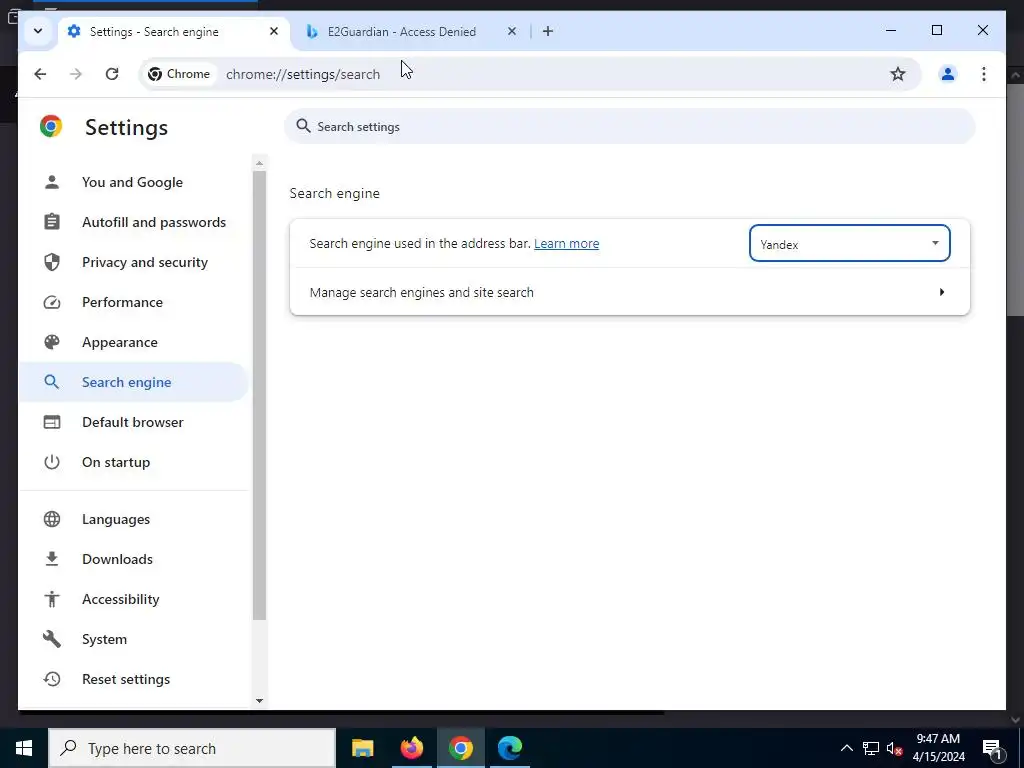1024x768 pixels.
Task: Open the profile avatar menu
Action: tap(948, 74)
